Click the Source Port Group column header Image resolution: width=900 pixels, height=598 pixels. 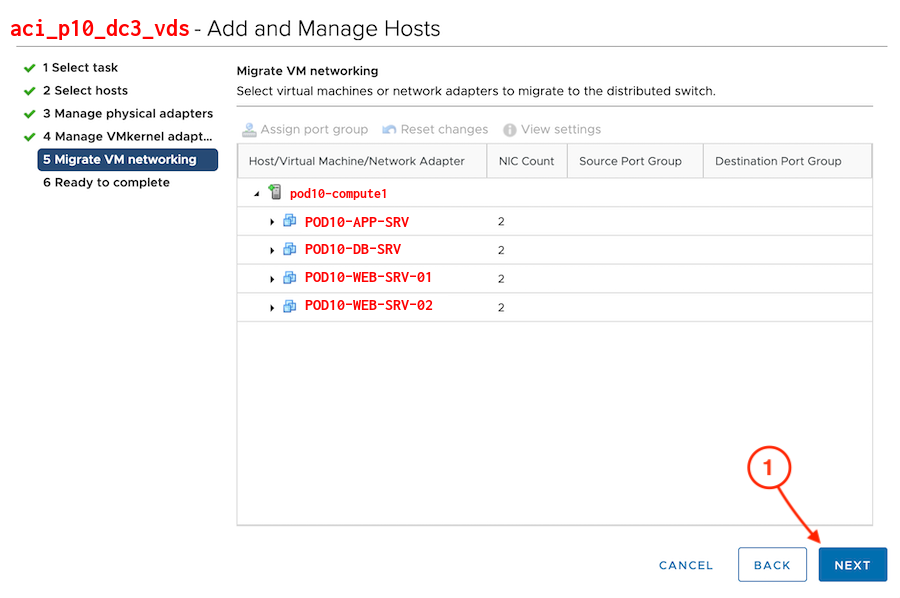point(630,161)
